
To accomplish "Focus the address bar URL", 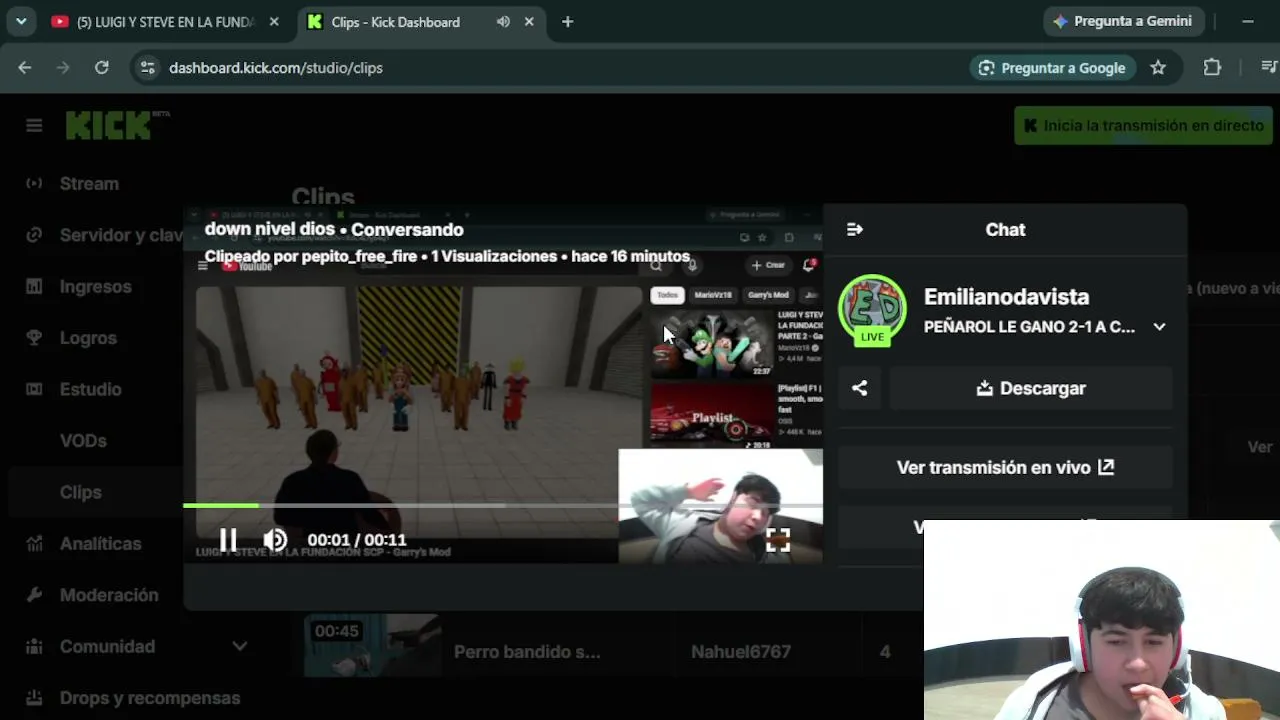I will coord(276,68).
